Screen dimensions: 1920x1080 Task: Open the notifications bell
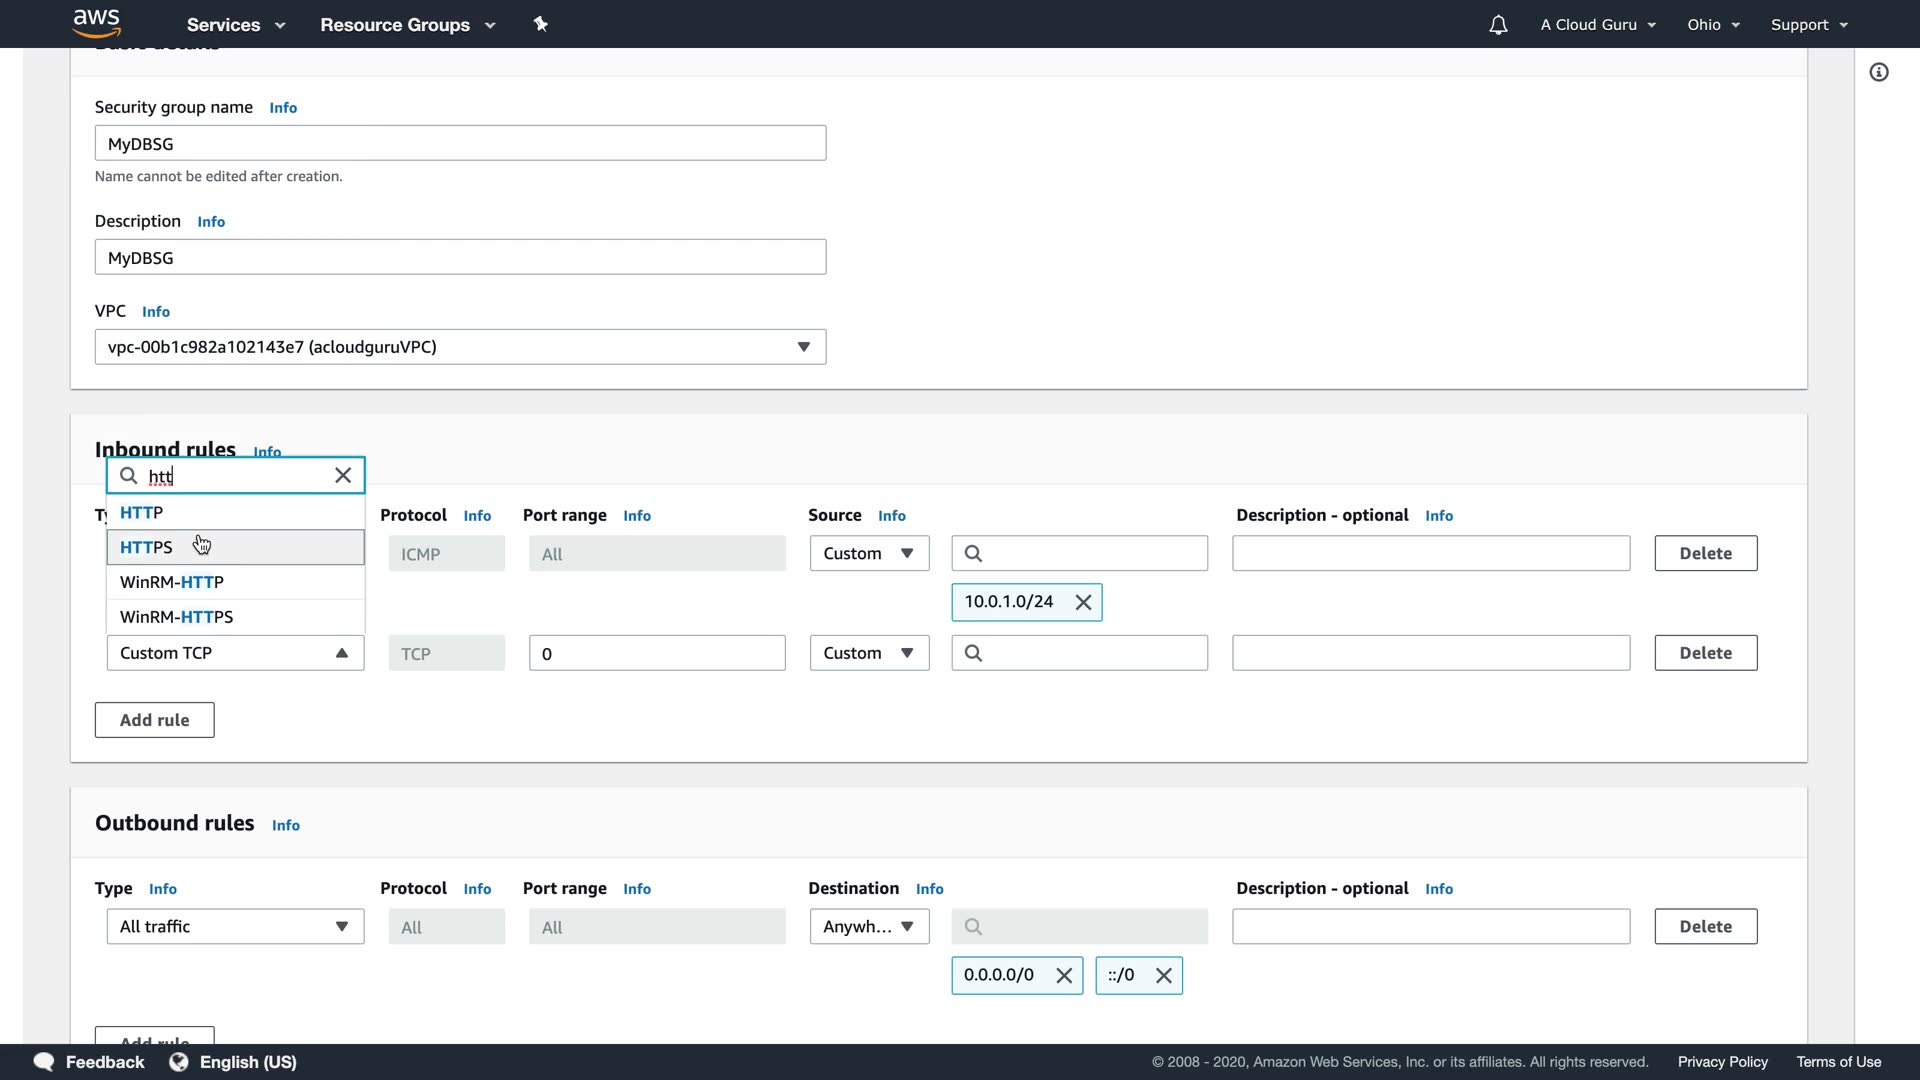click(1497, 25)
